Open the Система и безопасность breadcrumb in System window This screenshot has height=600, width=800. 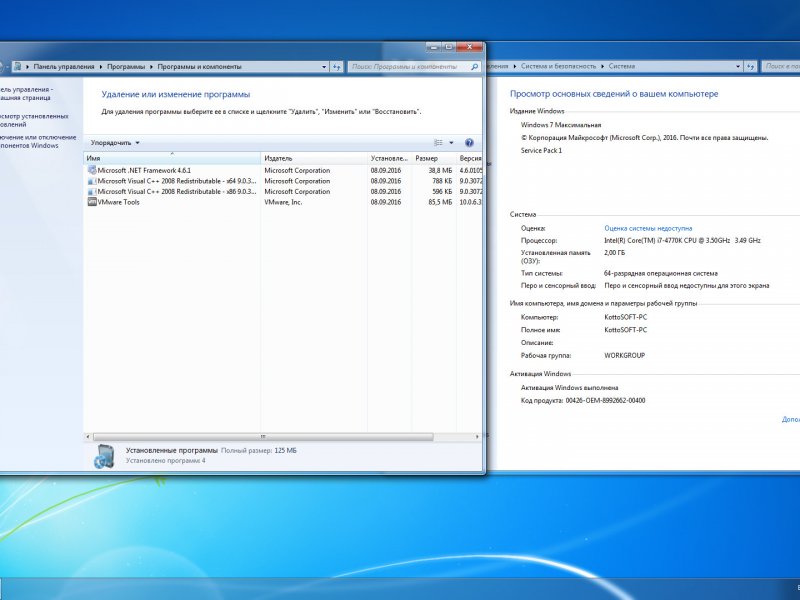(x=558, y=66)
